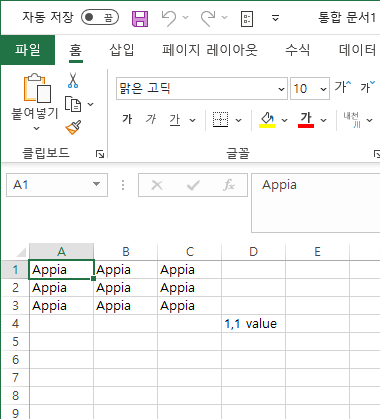Click the three-dot formula bar resize handle
Viewport: 380px width, 419px height.
coord(123,185)
